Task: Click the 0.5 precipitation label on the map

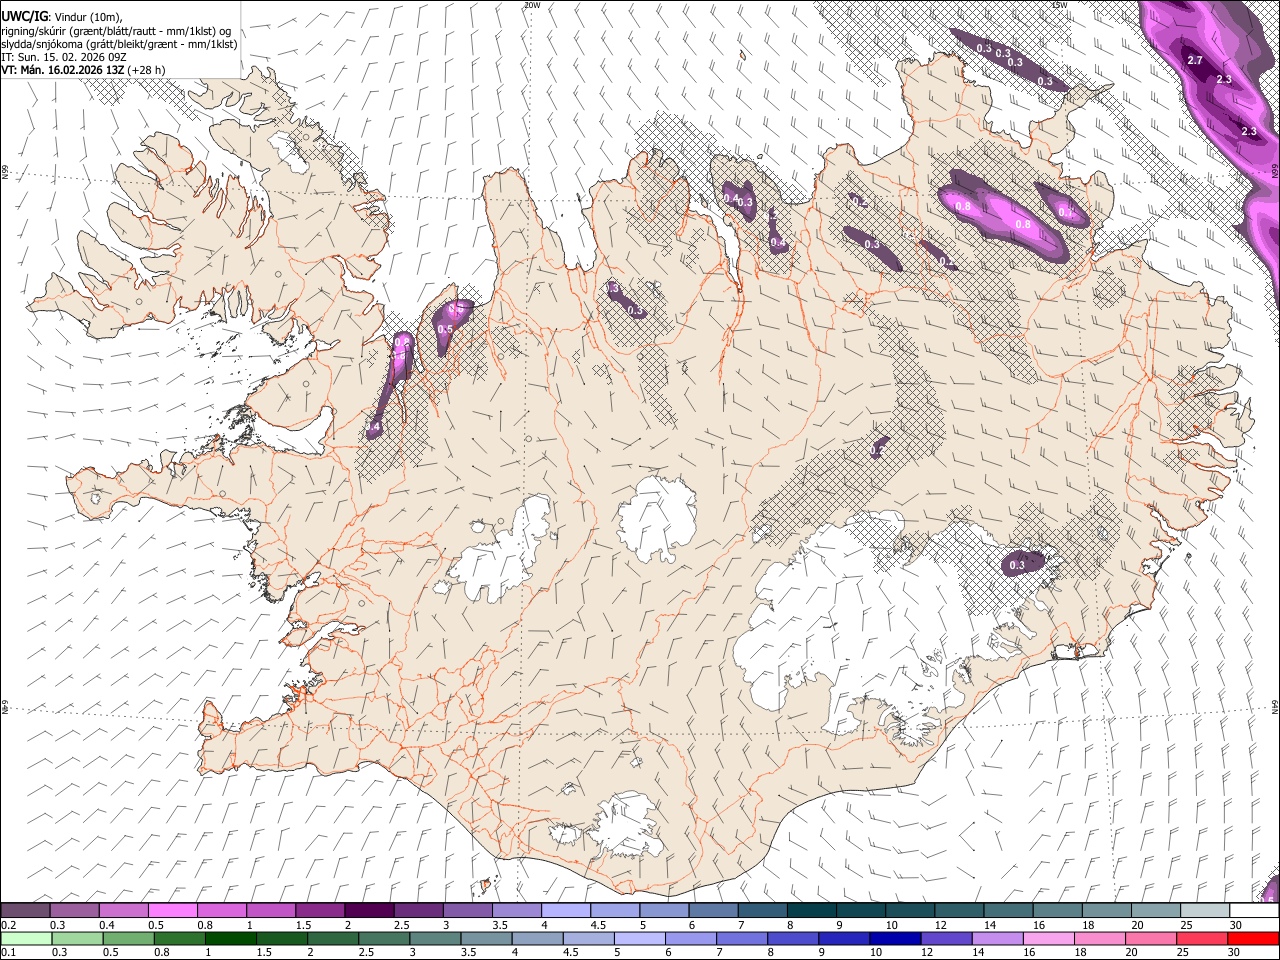Action: [446, 330]
